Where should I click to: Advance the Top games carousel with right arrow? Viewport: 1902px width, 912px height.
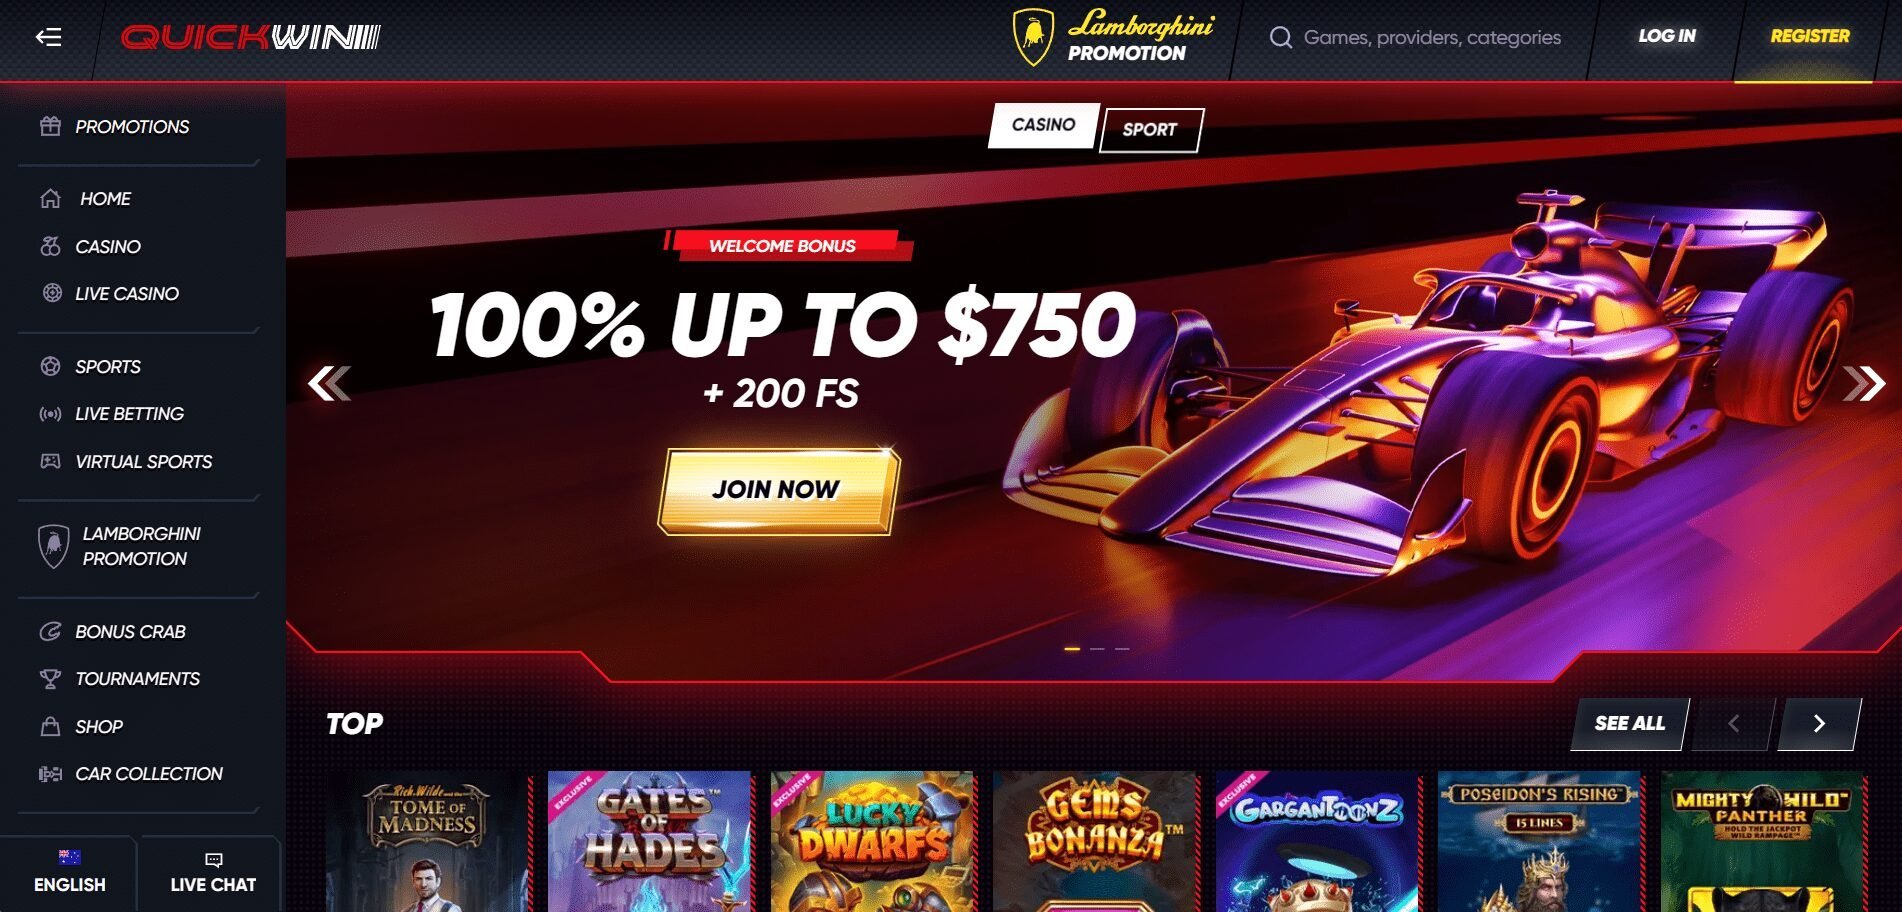tap(1819, 723)
